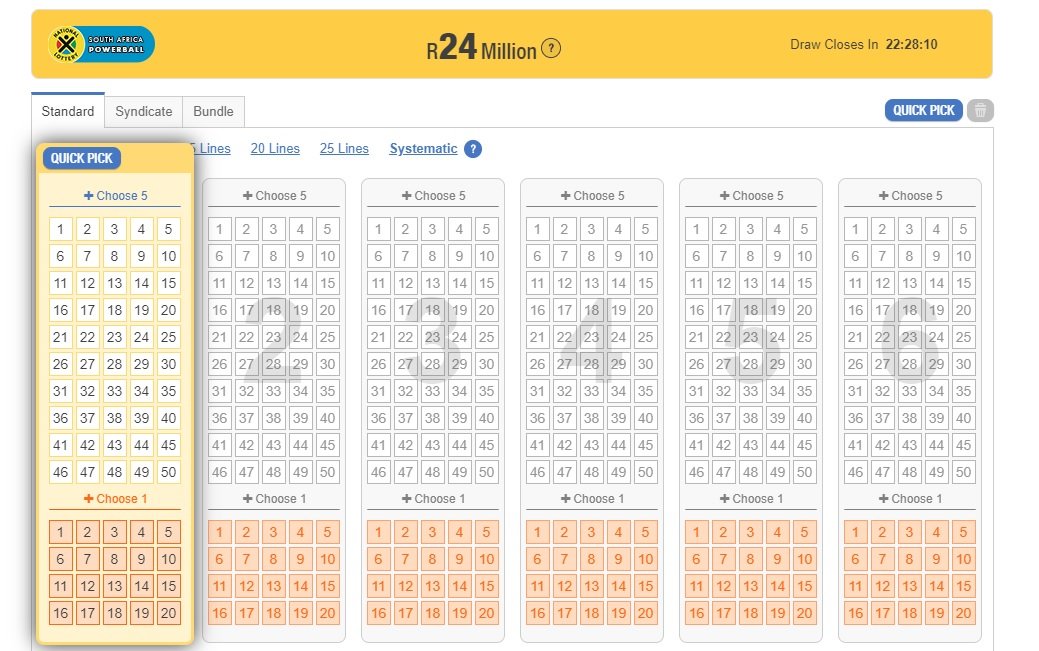1039x651 pixels.
Task: Open the Systematic link
Action: point(423,148)
